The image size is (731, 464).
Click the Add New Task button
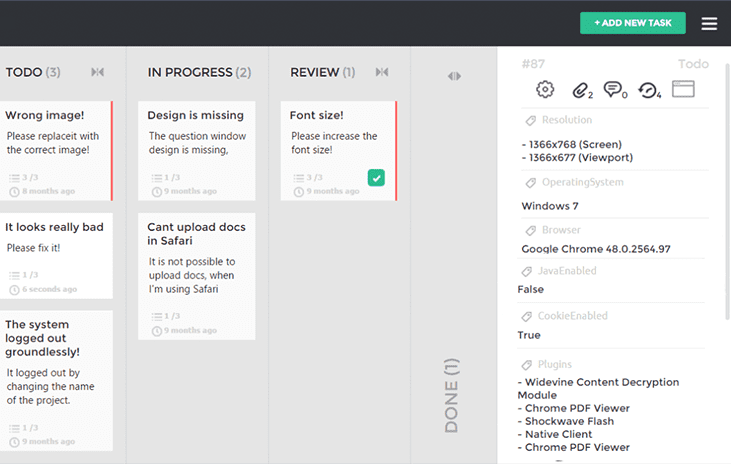point(632,23)
